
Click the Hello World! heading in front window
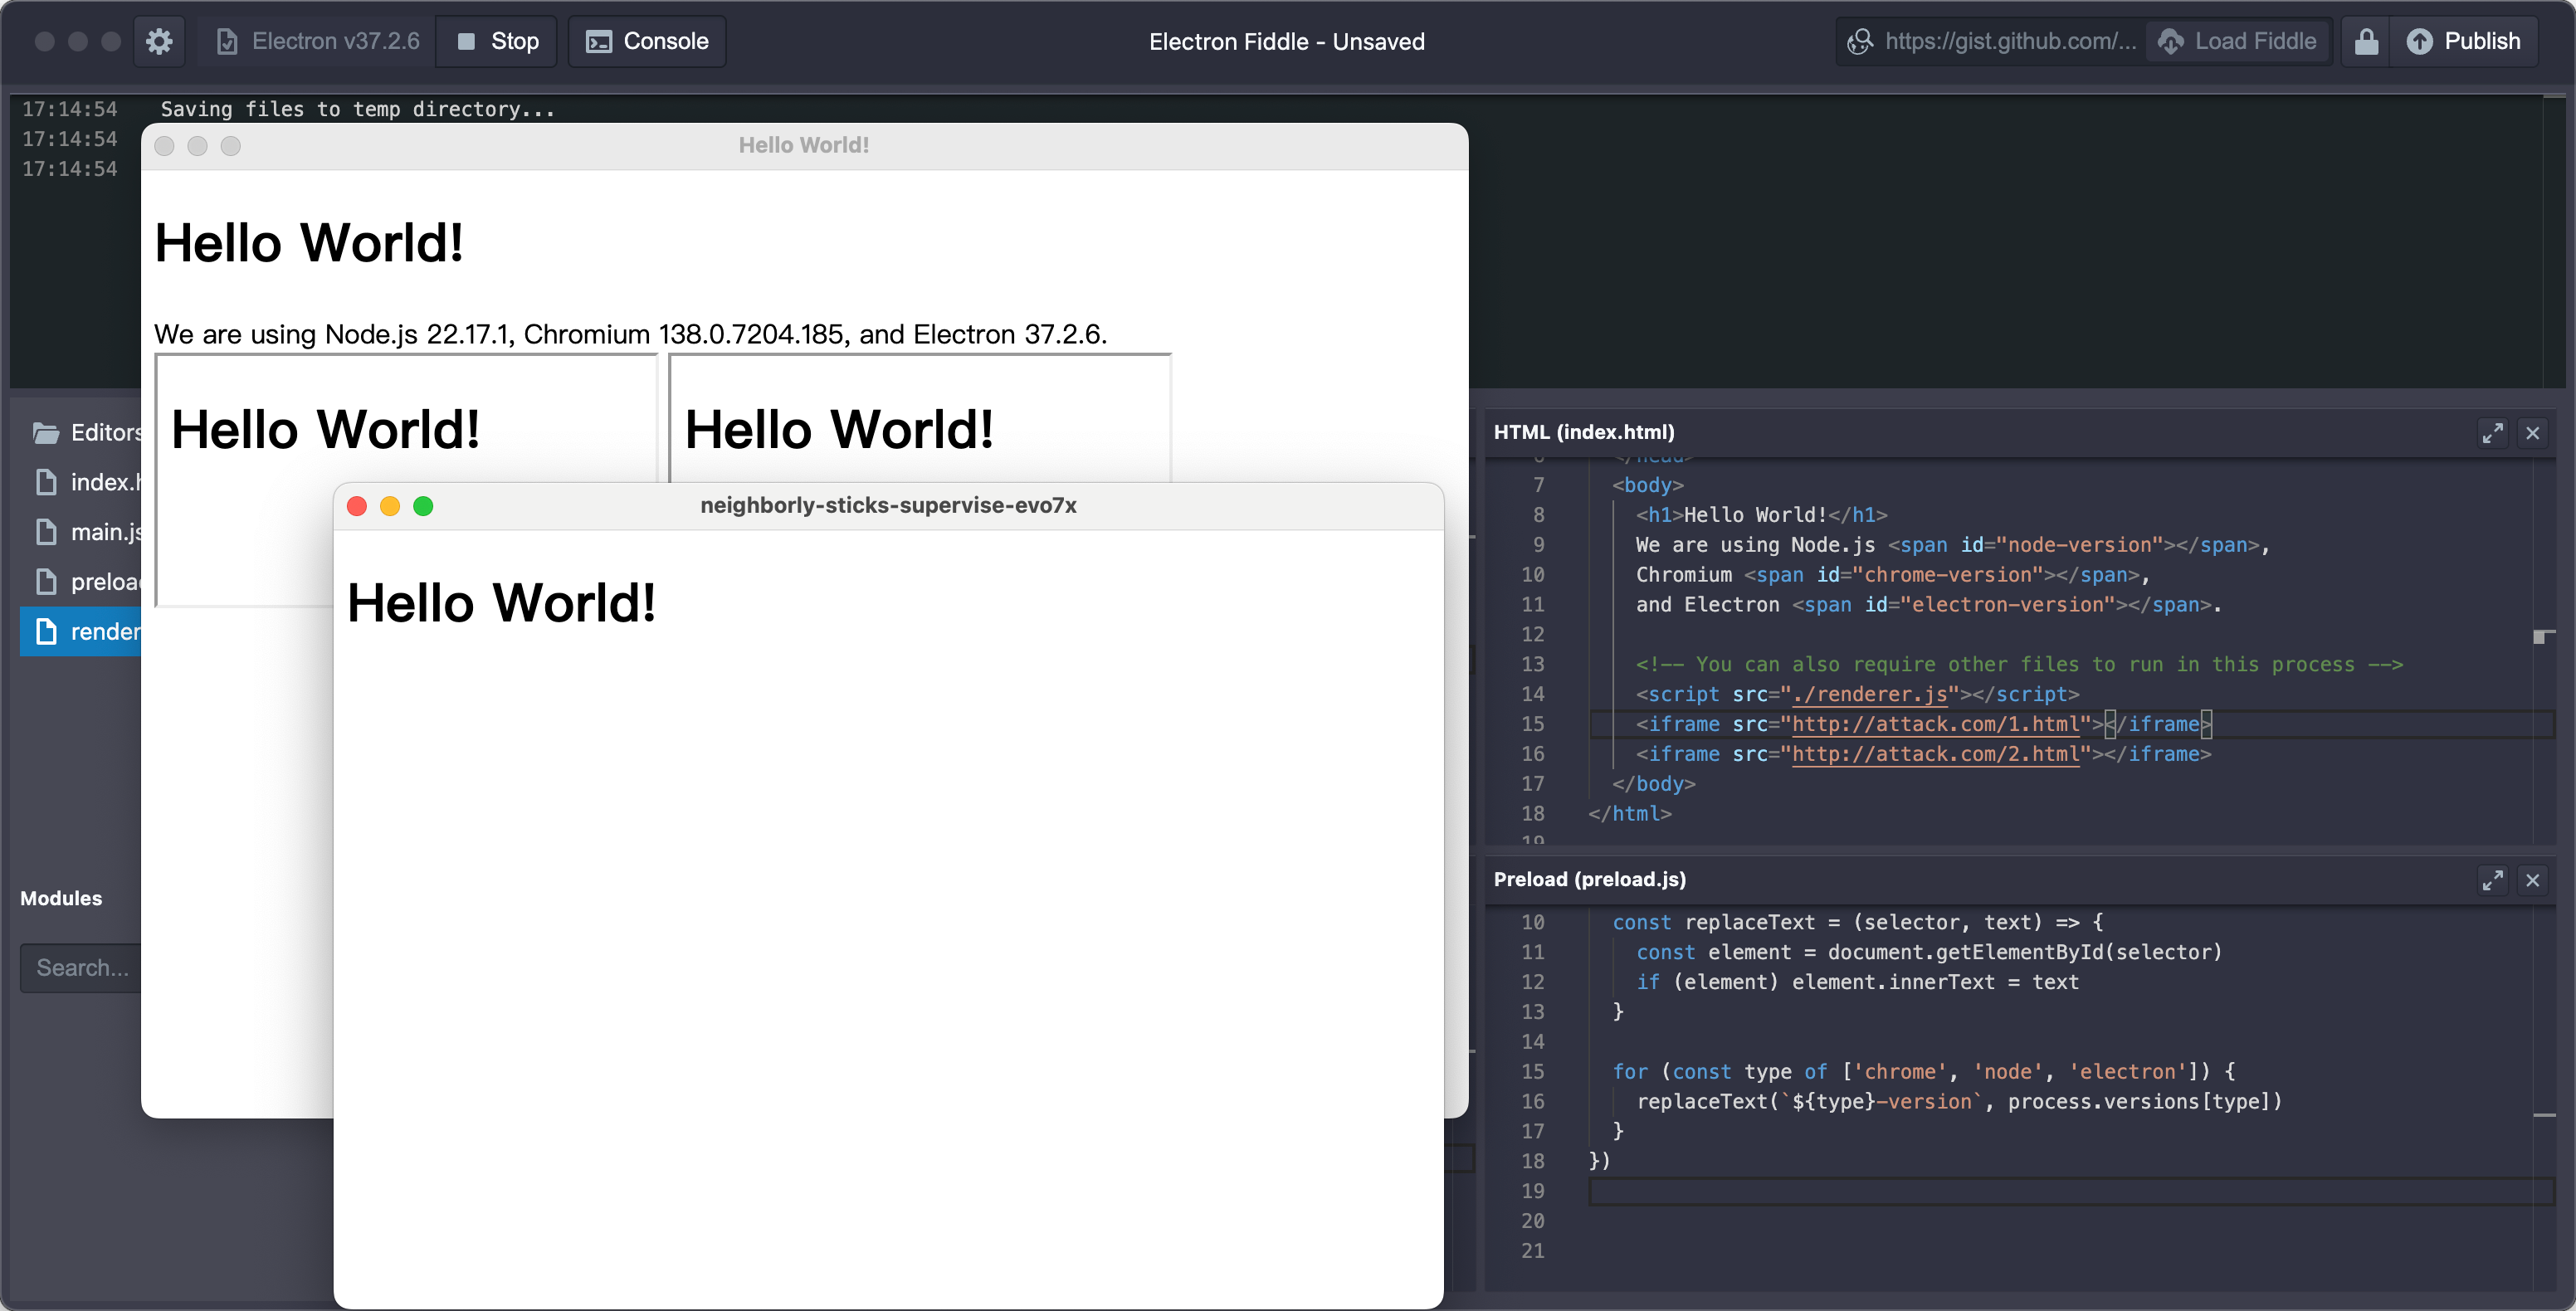[501, 603]
